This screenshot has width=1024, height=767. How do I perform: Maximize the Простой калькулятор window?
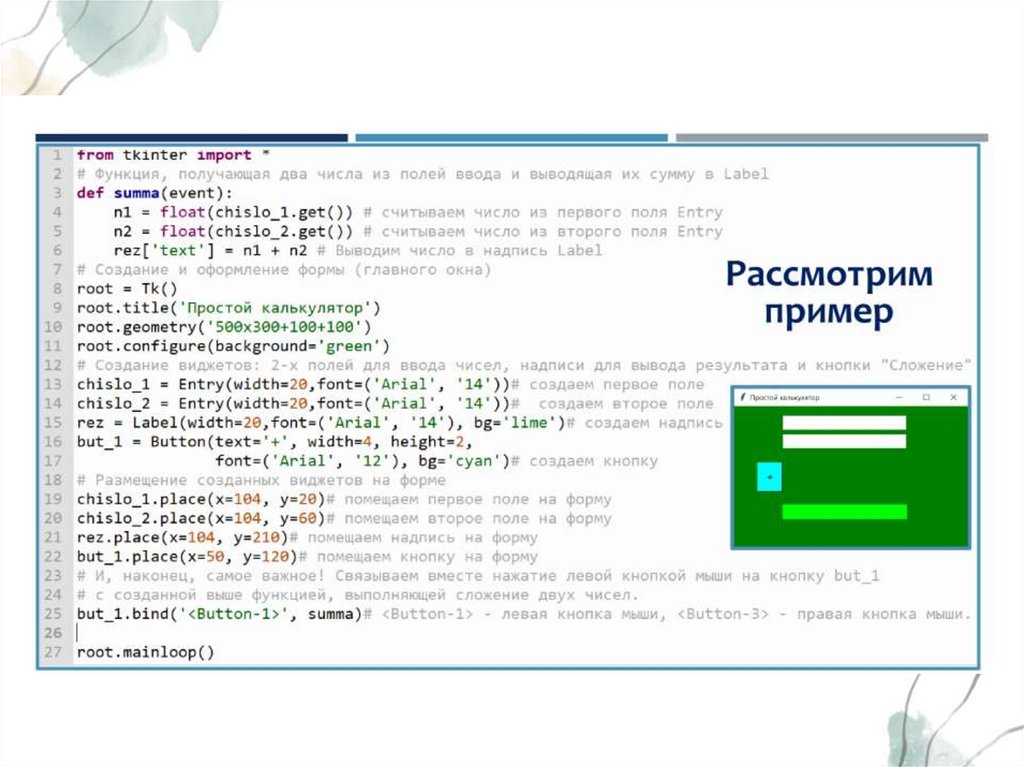926,397
